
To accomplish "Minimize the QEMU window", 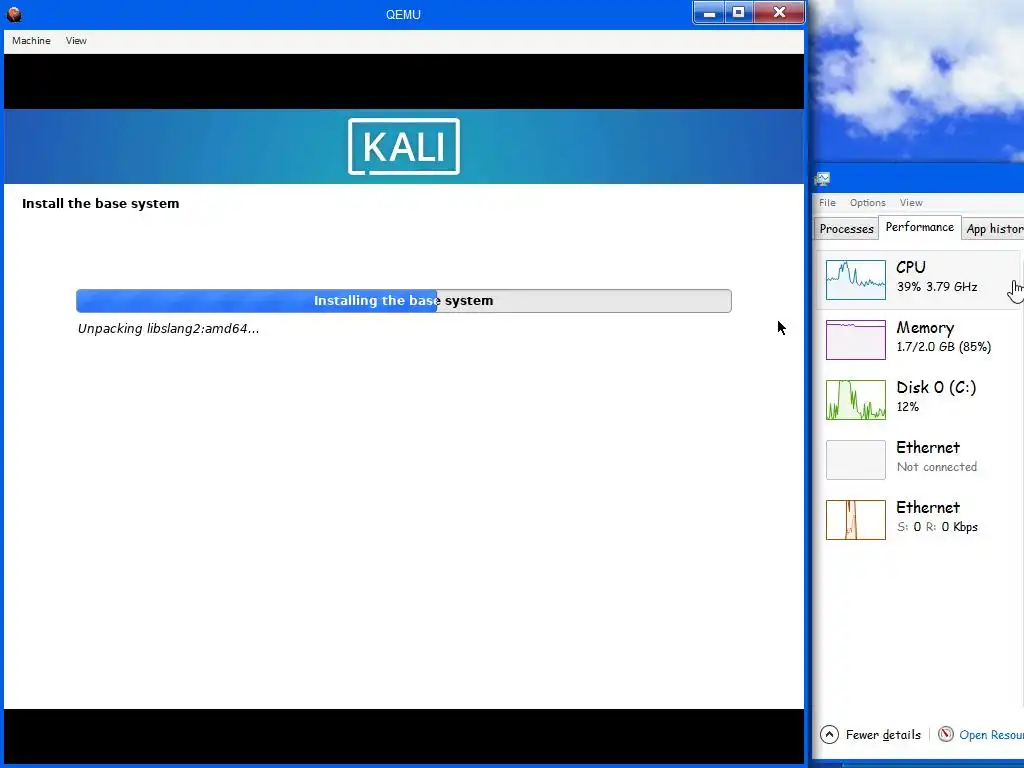I will pyautogui.click(x=709, y=12).
